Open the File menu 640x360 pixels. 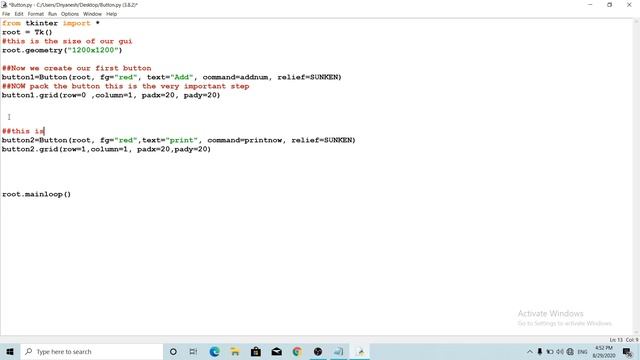tap(6, 14)
